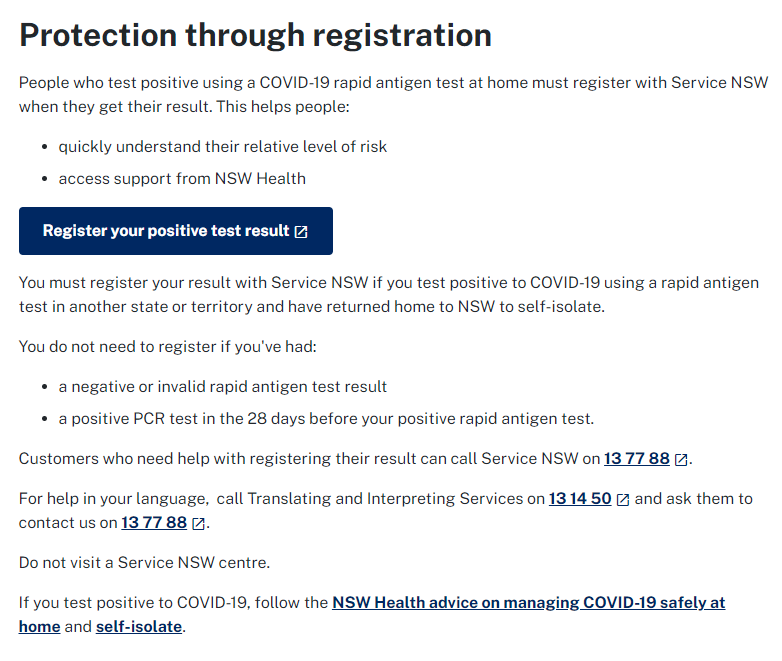The image size is (782, 661).
Task: Click the paragraph starting 'You must register your result'
Action: (389, 294)
